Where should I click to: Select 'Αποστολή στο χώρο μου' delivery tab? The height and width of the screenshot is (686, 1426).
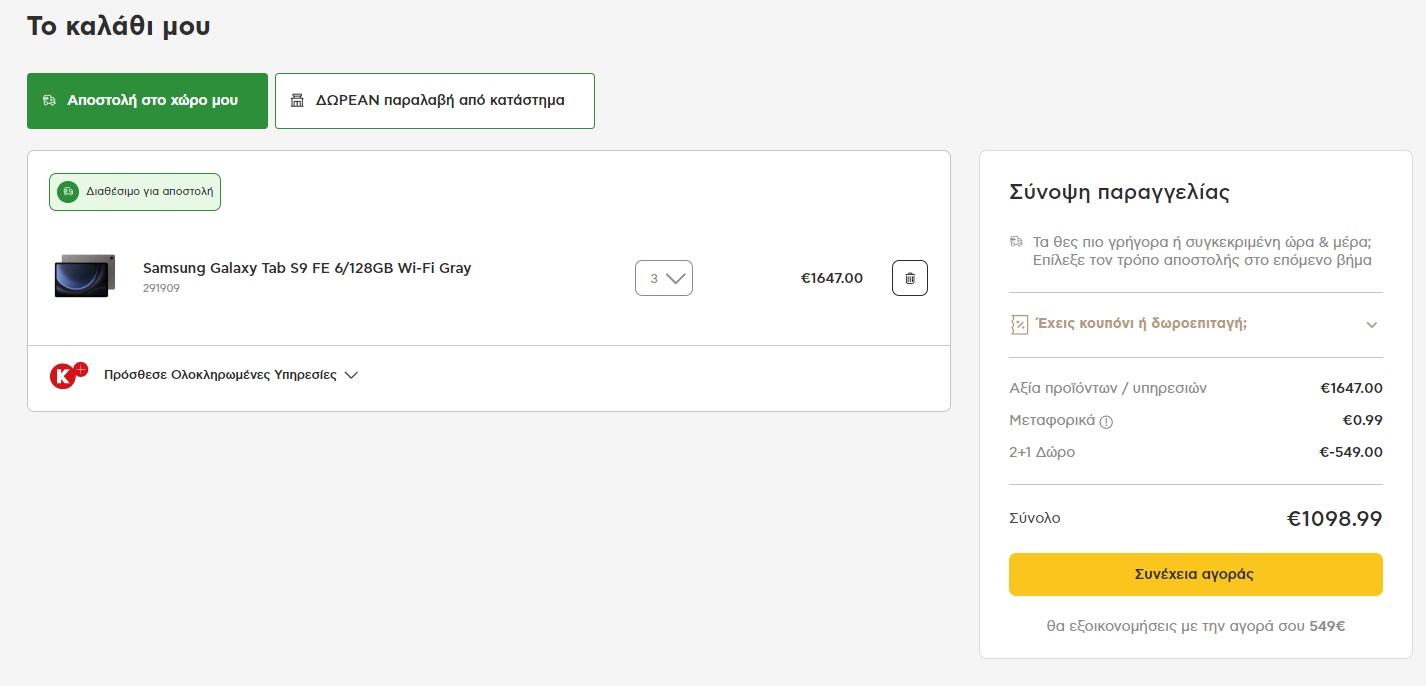point(147,101)
